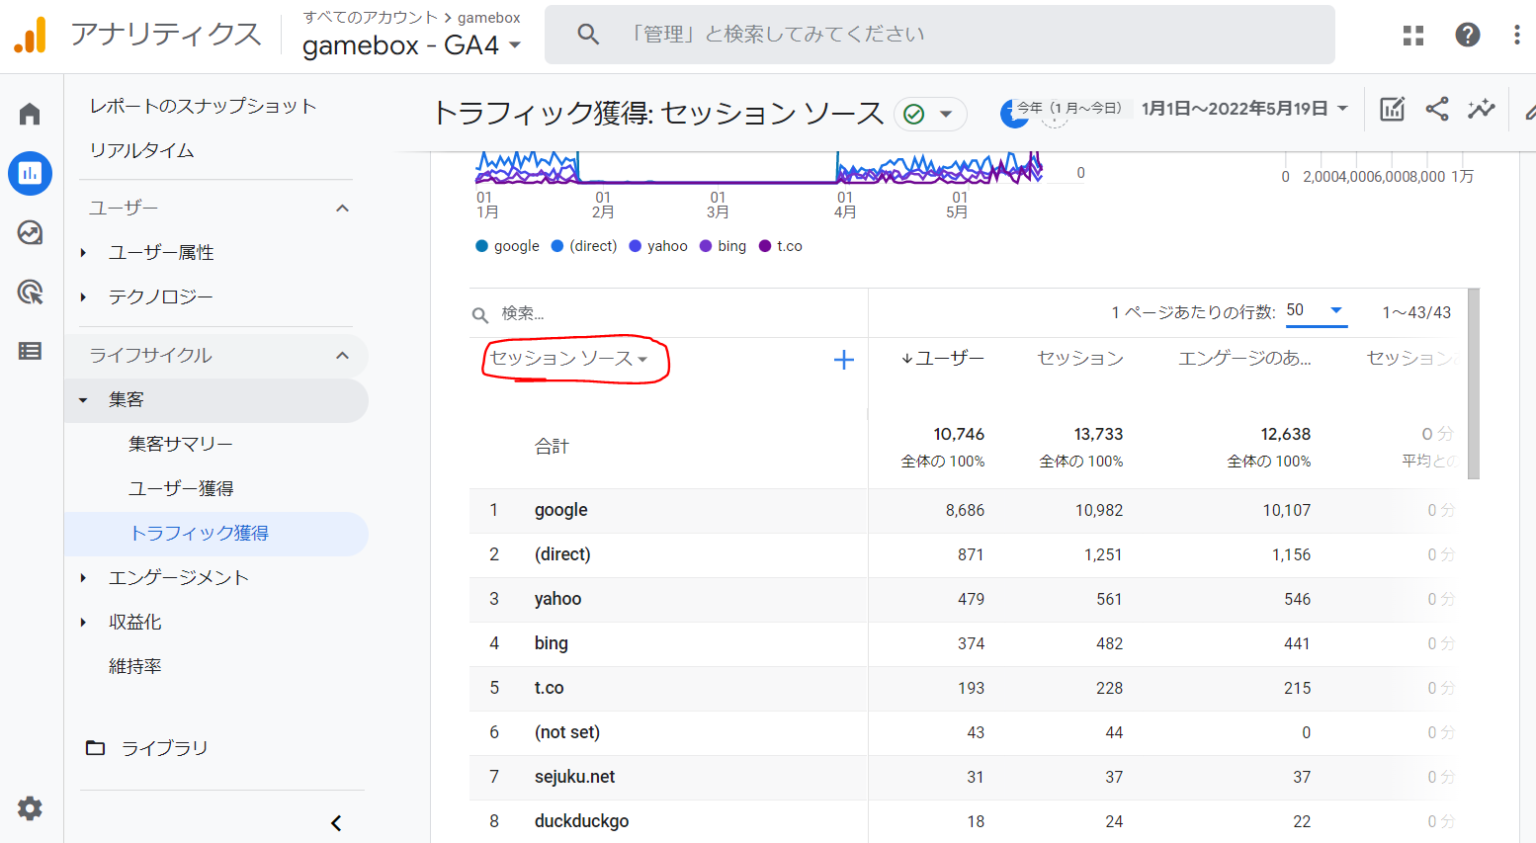This screenshot has width=1536, height=843.
Task: Select ユーザー獲得 in the sidebar
Action: click(x=181, y=488)
